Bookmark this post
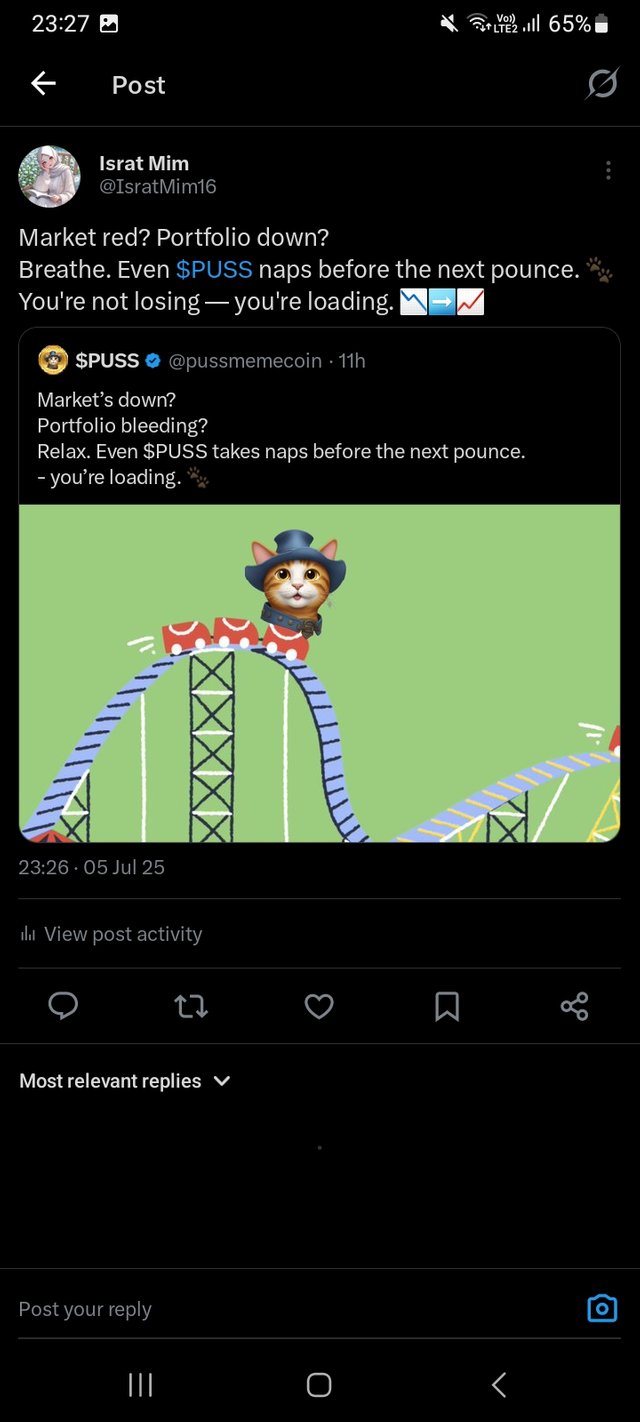 coord(447,1006)
